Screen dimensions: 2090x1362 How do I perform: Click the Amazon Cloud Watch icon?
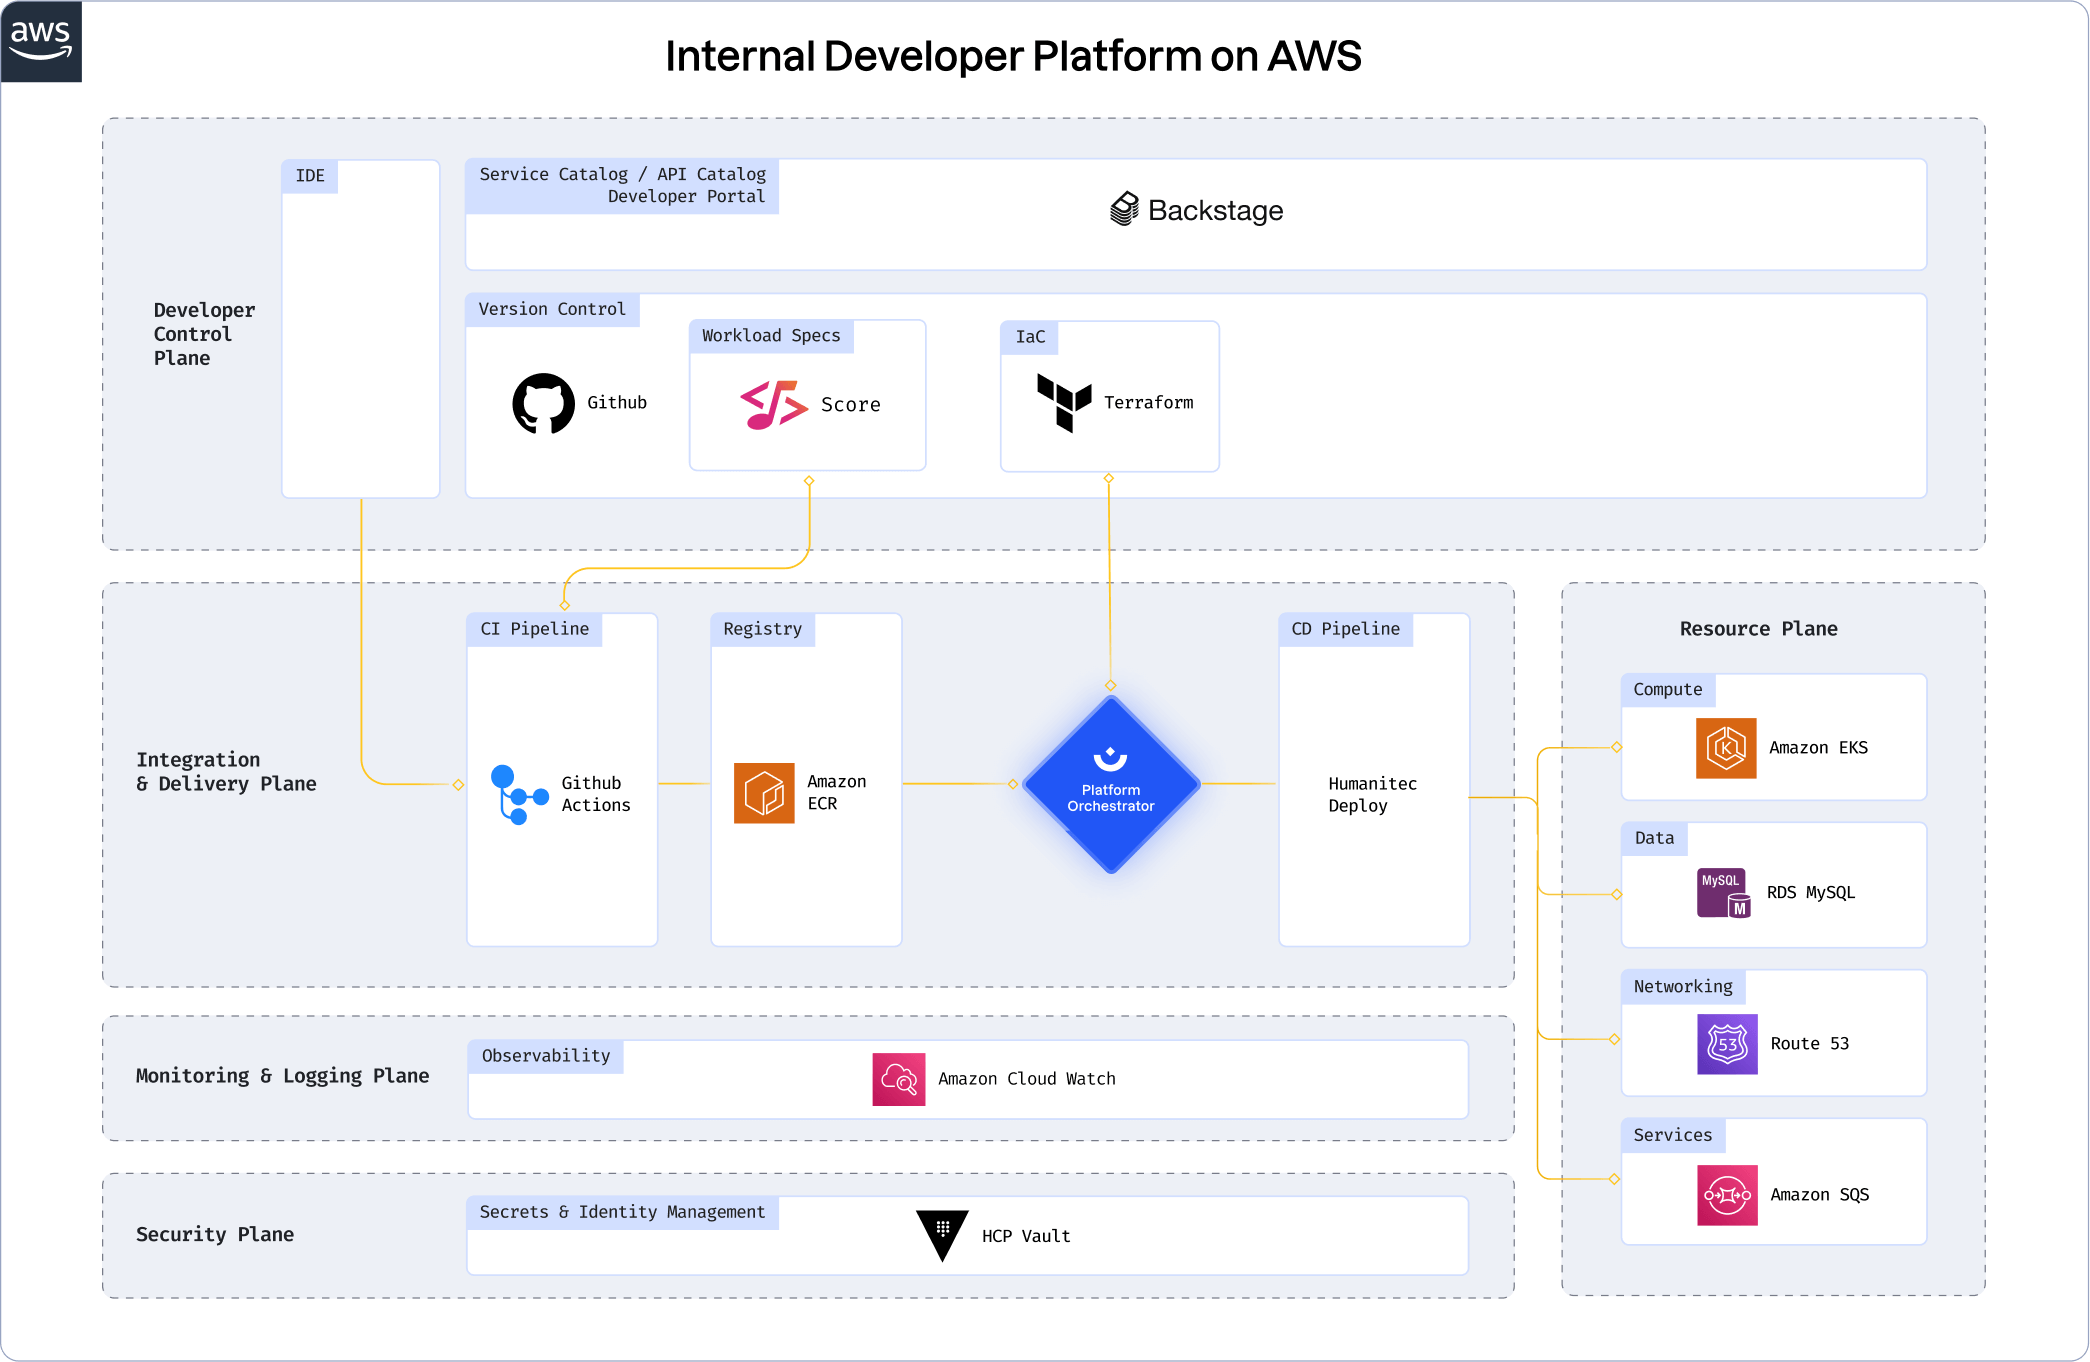898,1079
